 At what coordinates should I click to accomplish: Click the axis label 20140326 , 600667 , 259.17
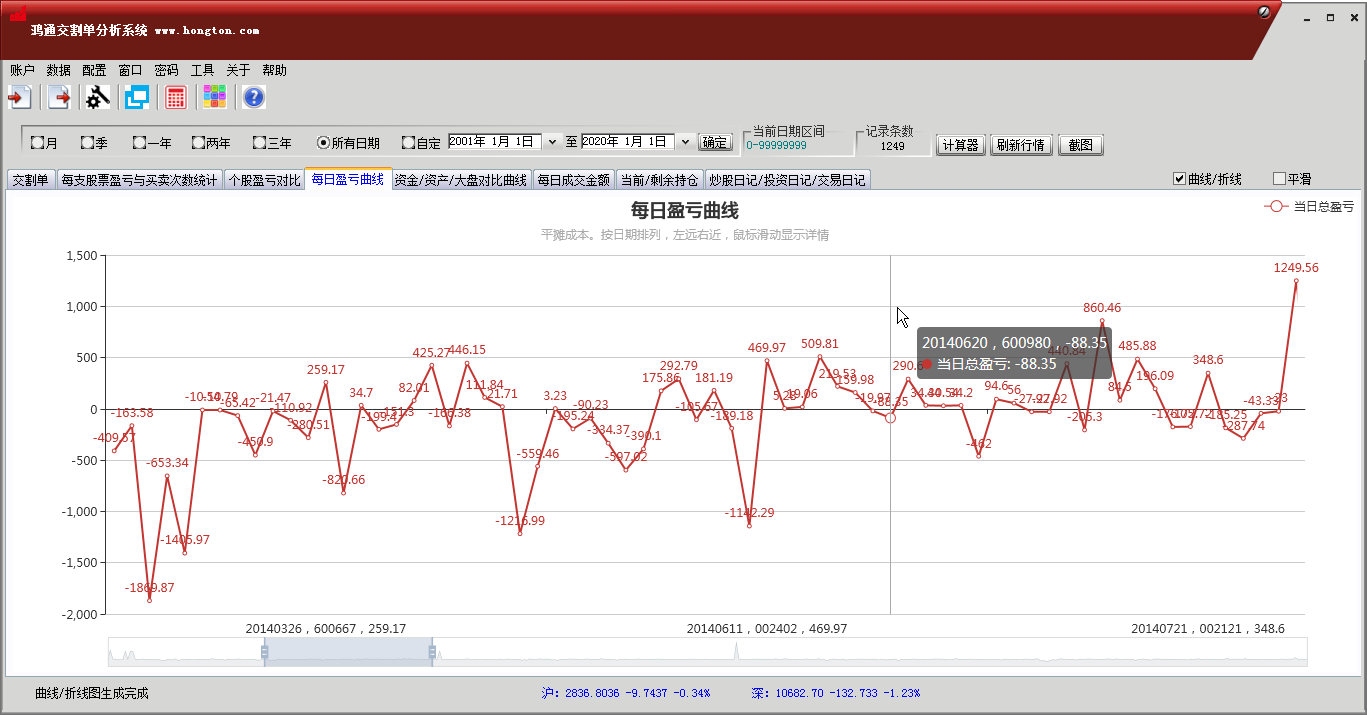tap(326, 629)
